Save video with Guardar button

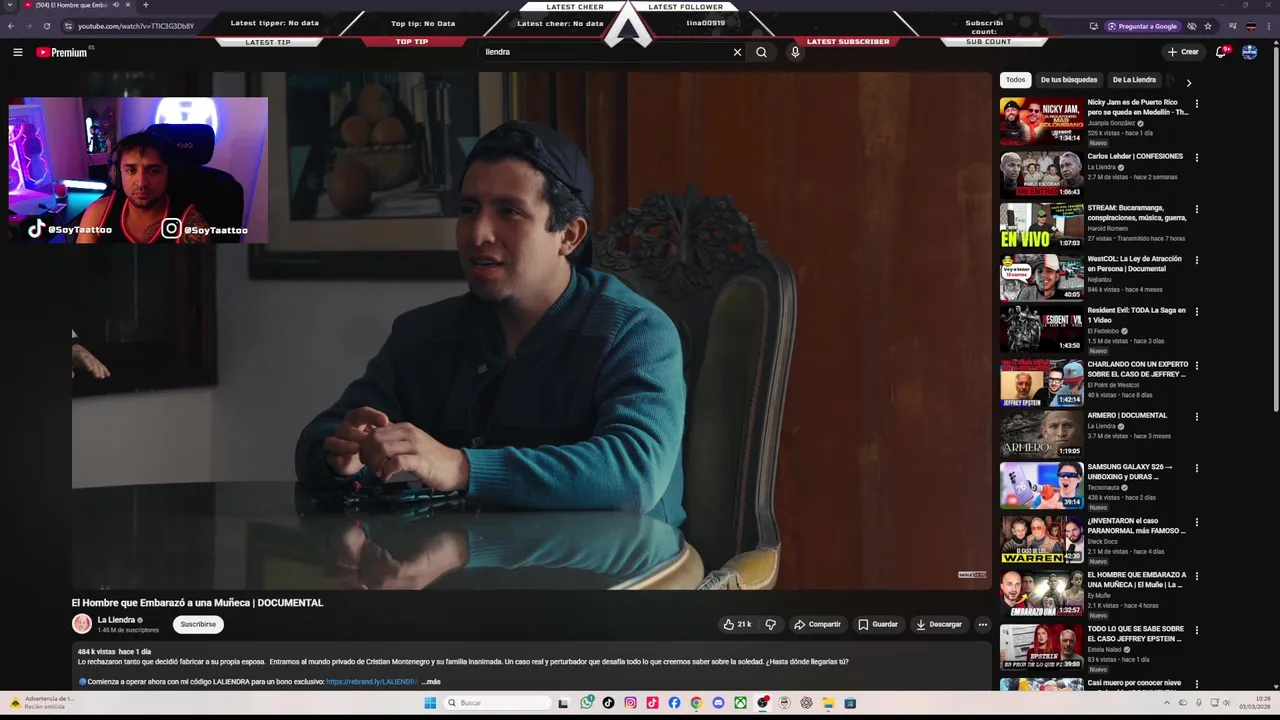(x=877, y=624)
